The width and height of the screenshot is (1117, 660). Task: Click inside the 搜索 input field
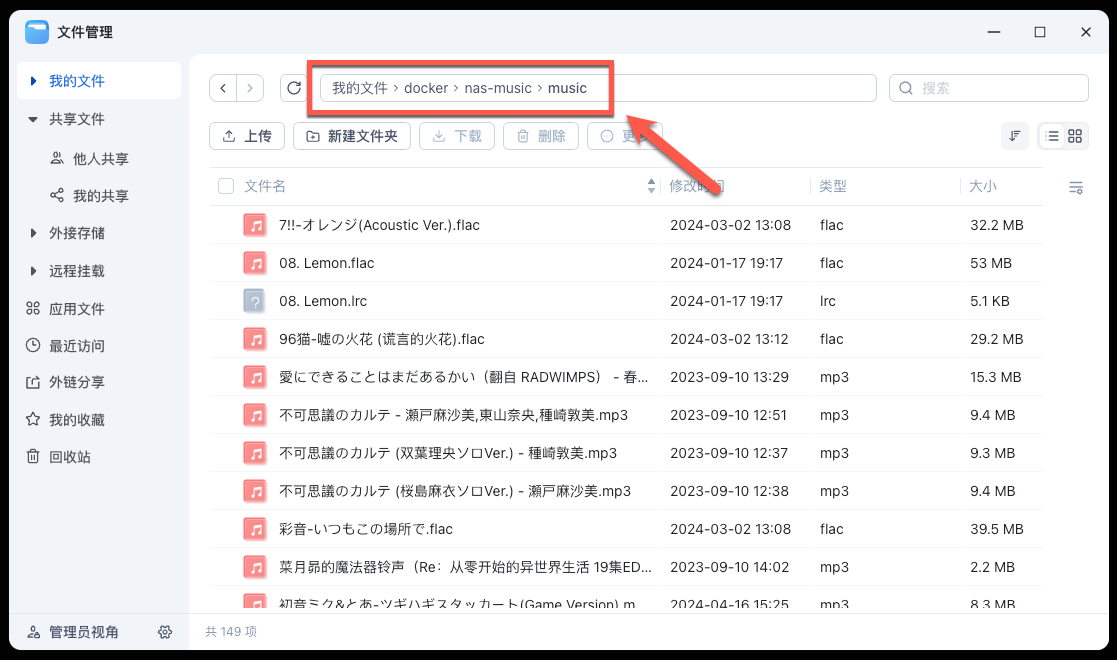[990, 88]
